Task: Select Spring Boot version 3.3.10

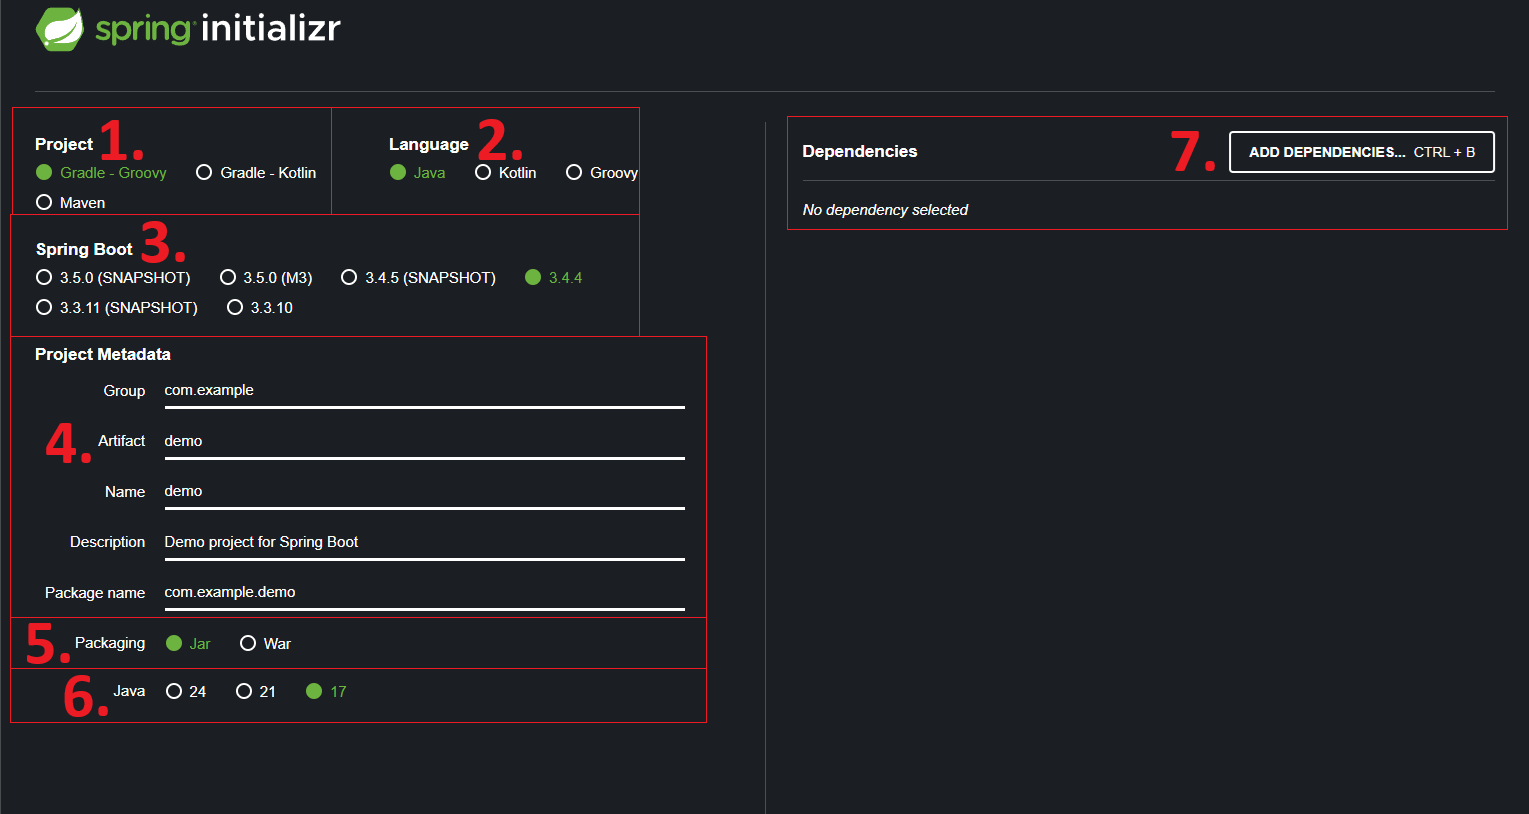Action: [260, 307]
